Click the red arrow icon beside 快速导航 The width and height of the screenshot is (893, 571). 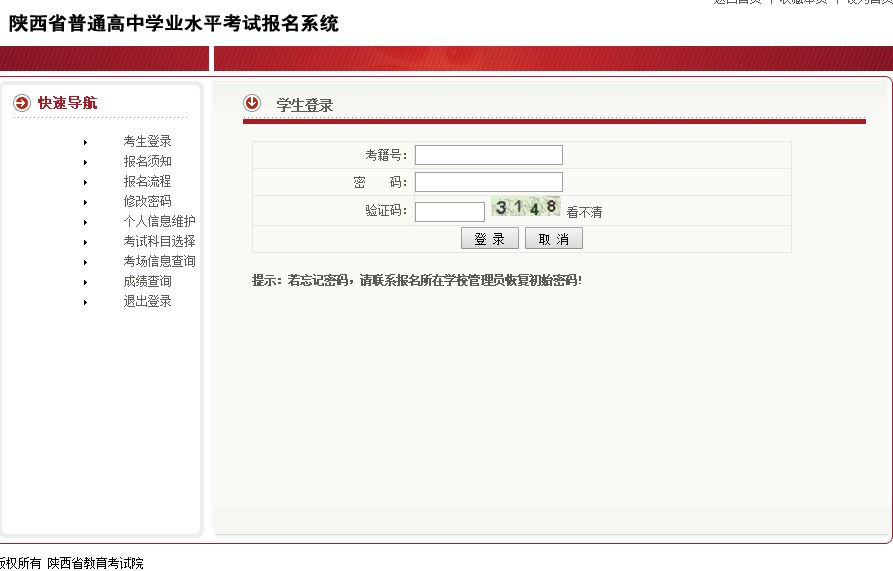point(22,103)
